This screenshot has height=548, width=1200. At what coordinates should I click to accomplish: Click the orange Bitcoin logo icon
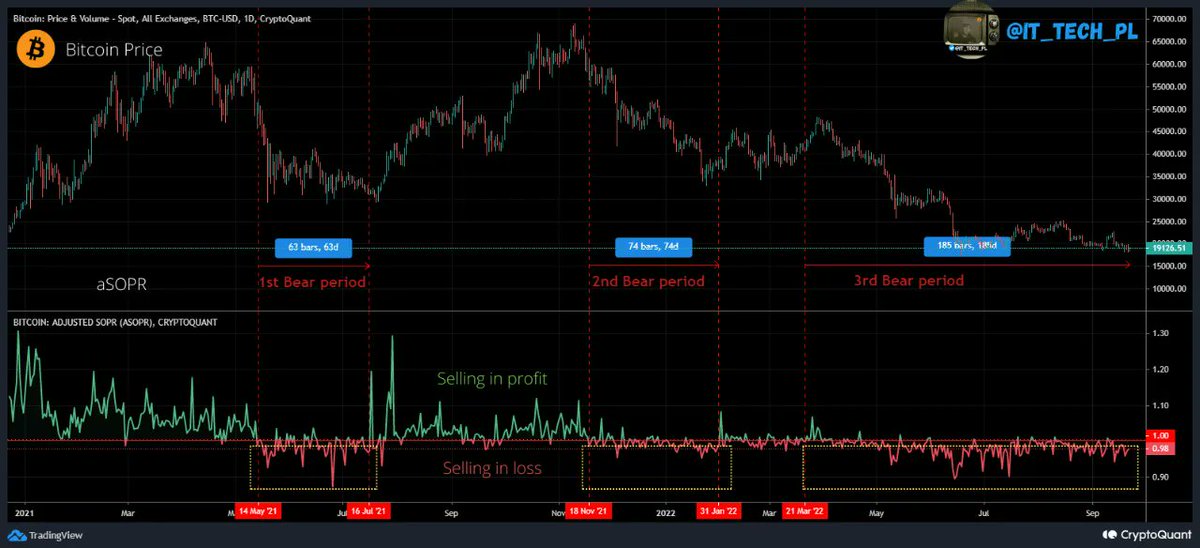click(x=35, y=50)
